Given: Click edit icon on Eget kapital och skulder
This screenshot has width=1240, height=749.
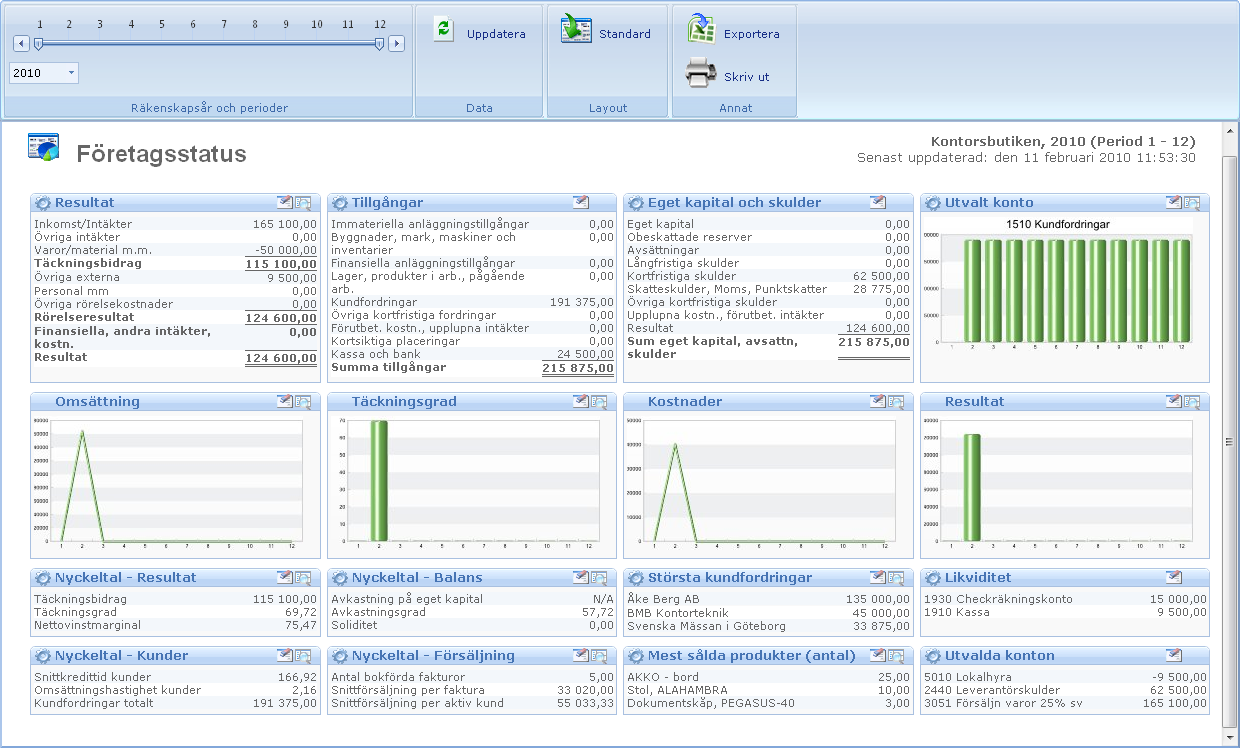Looking at the screenshot, I should (877, 203).
